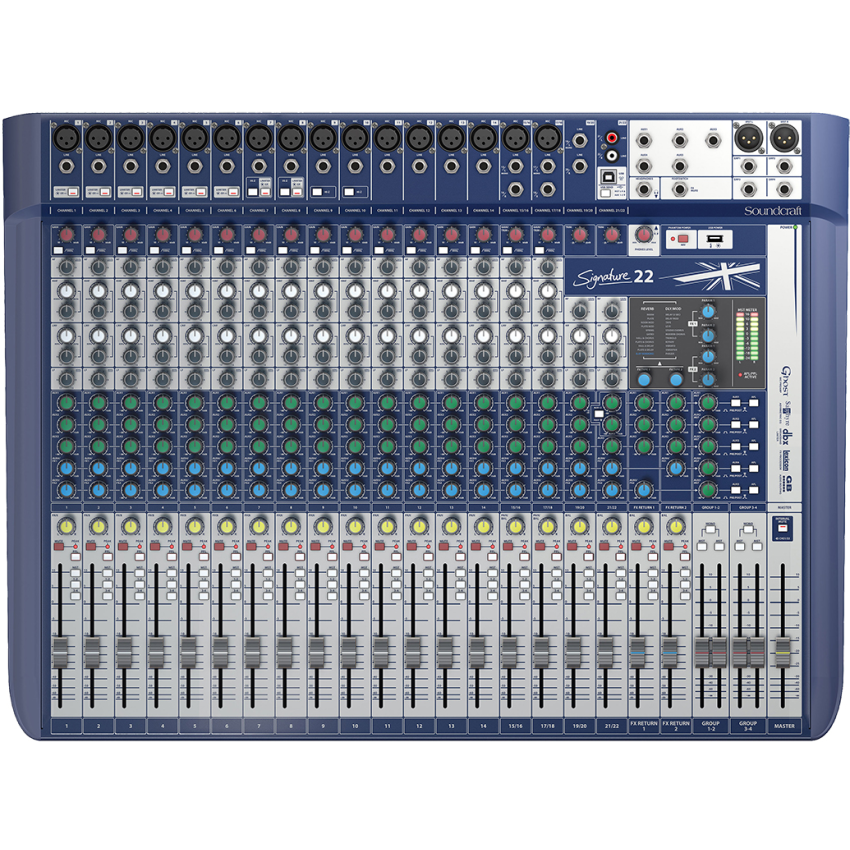The height and width of the screenshot is (850, 850).
Task: Enable the phantom power switch
Action: click(683, 237)
